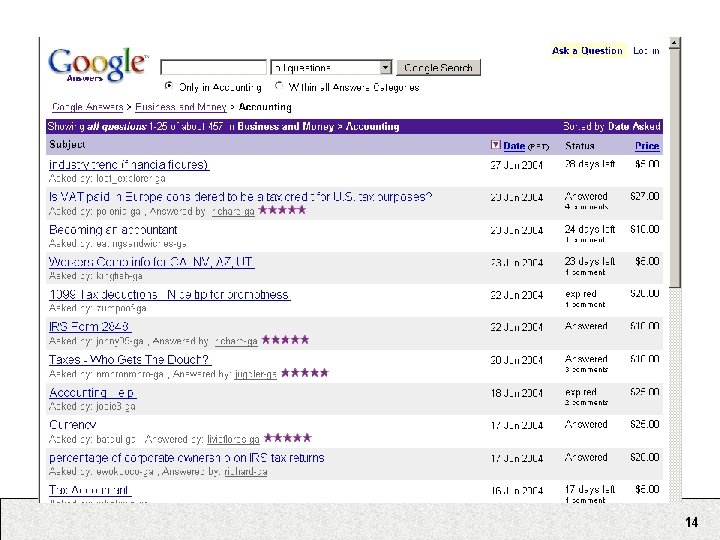Screen dimensions: 720x540
Task: Open the All questions dropdown
Action: [331, 68]
